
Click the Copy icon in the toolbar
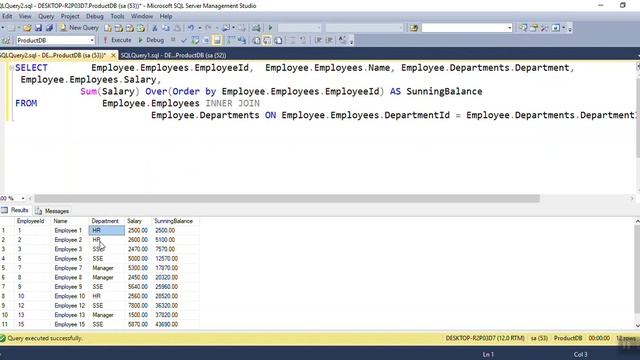click(x=166, y=28)
